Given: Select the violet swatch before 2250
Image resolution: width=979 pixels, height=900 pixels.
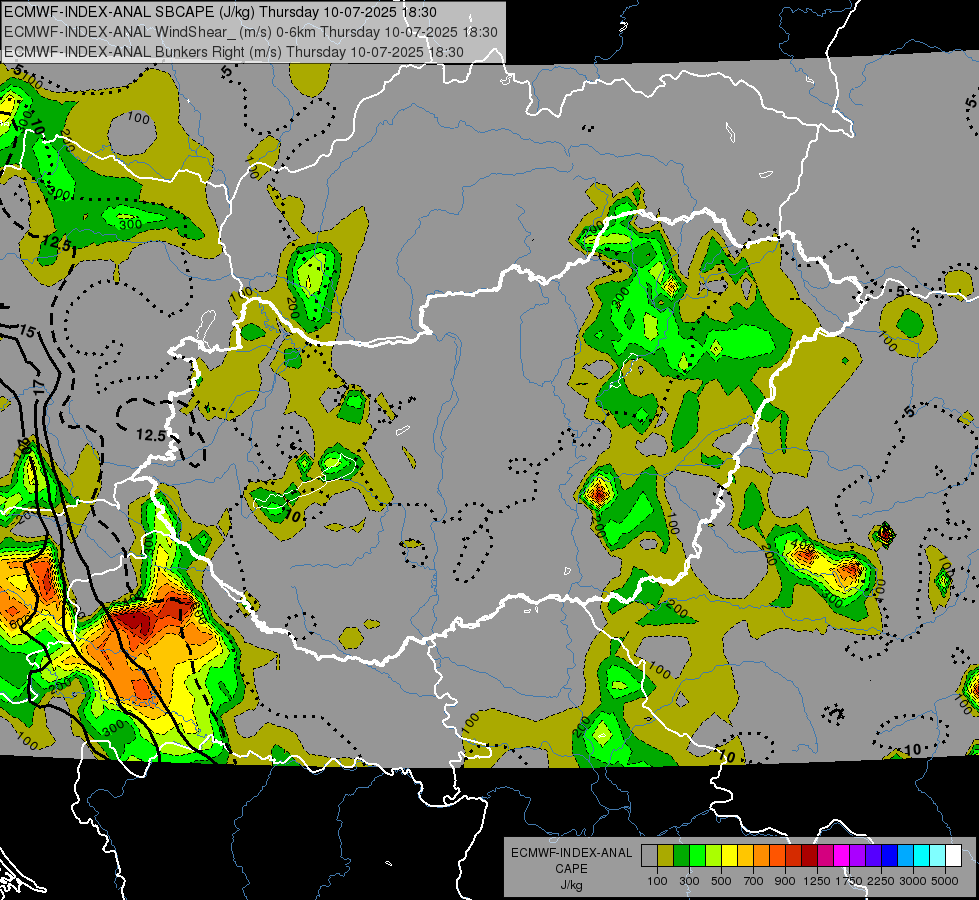Looking at the screenshot, I should [874, 855].
